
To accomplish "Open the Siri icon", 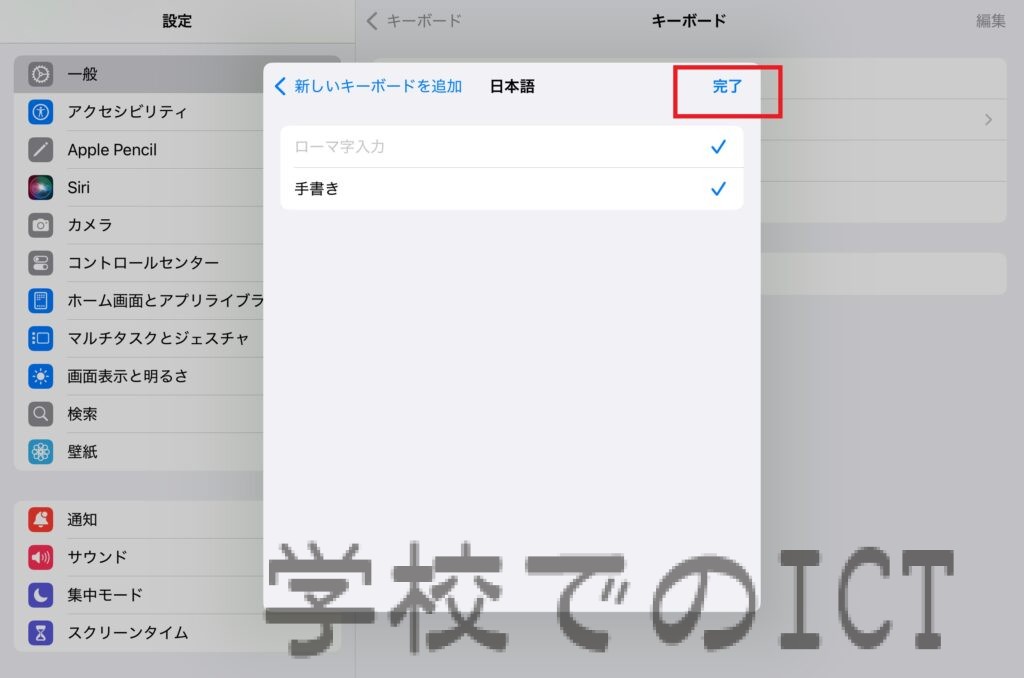I will [x=40, y=187].
